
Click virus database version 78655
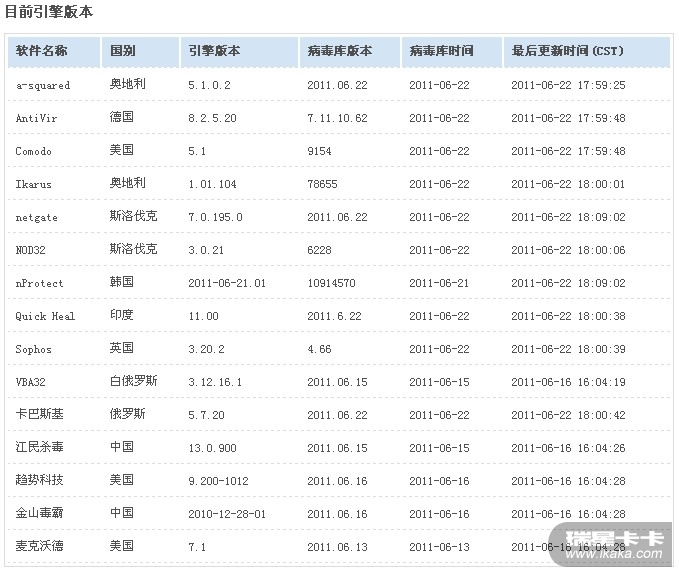click(323, 184)
